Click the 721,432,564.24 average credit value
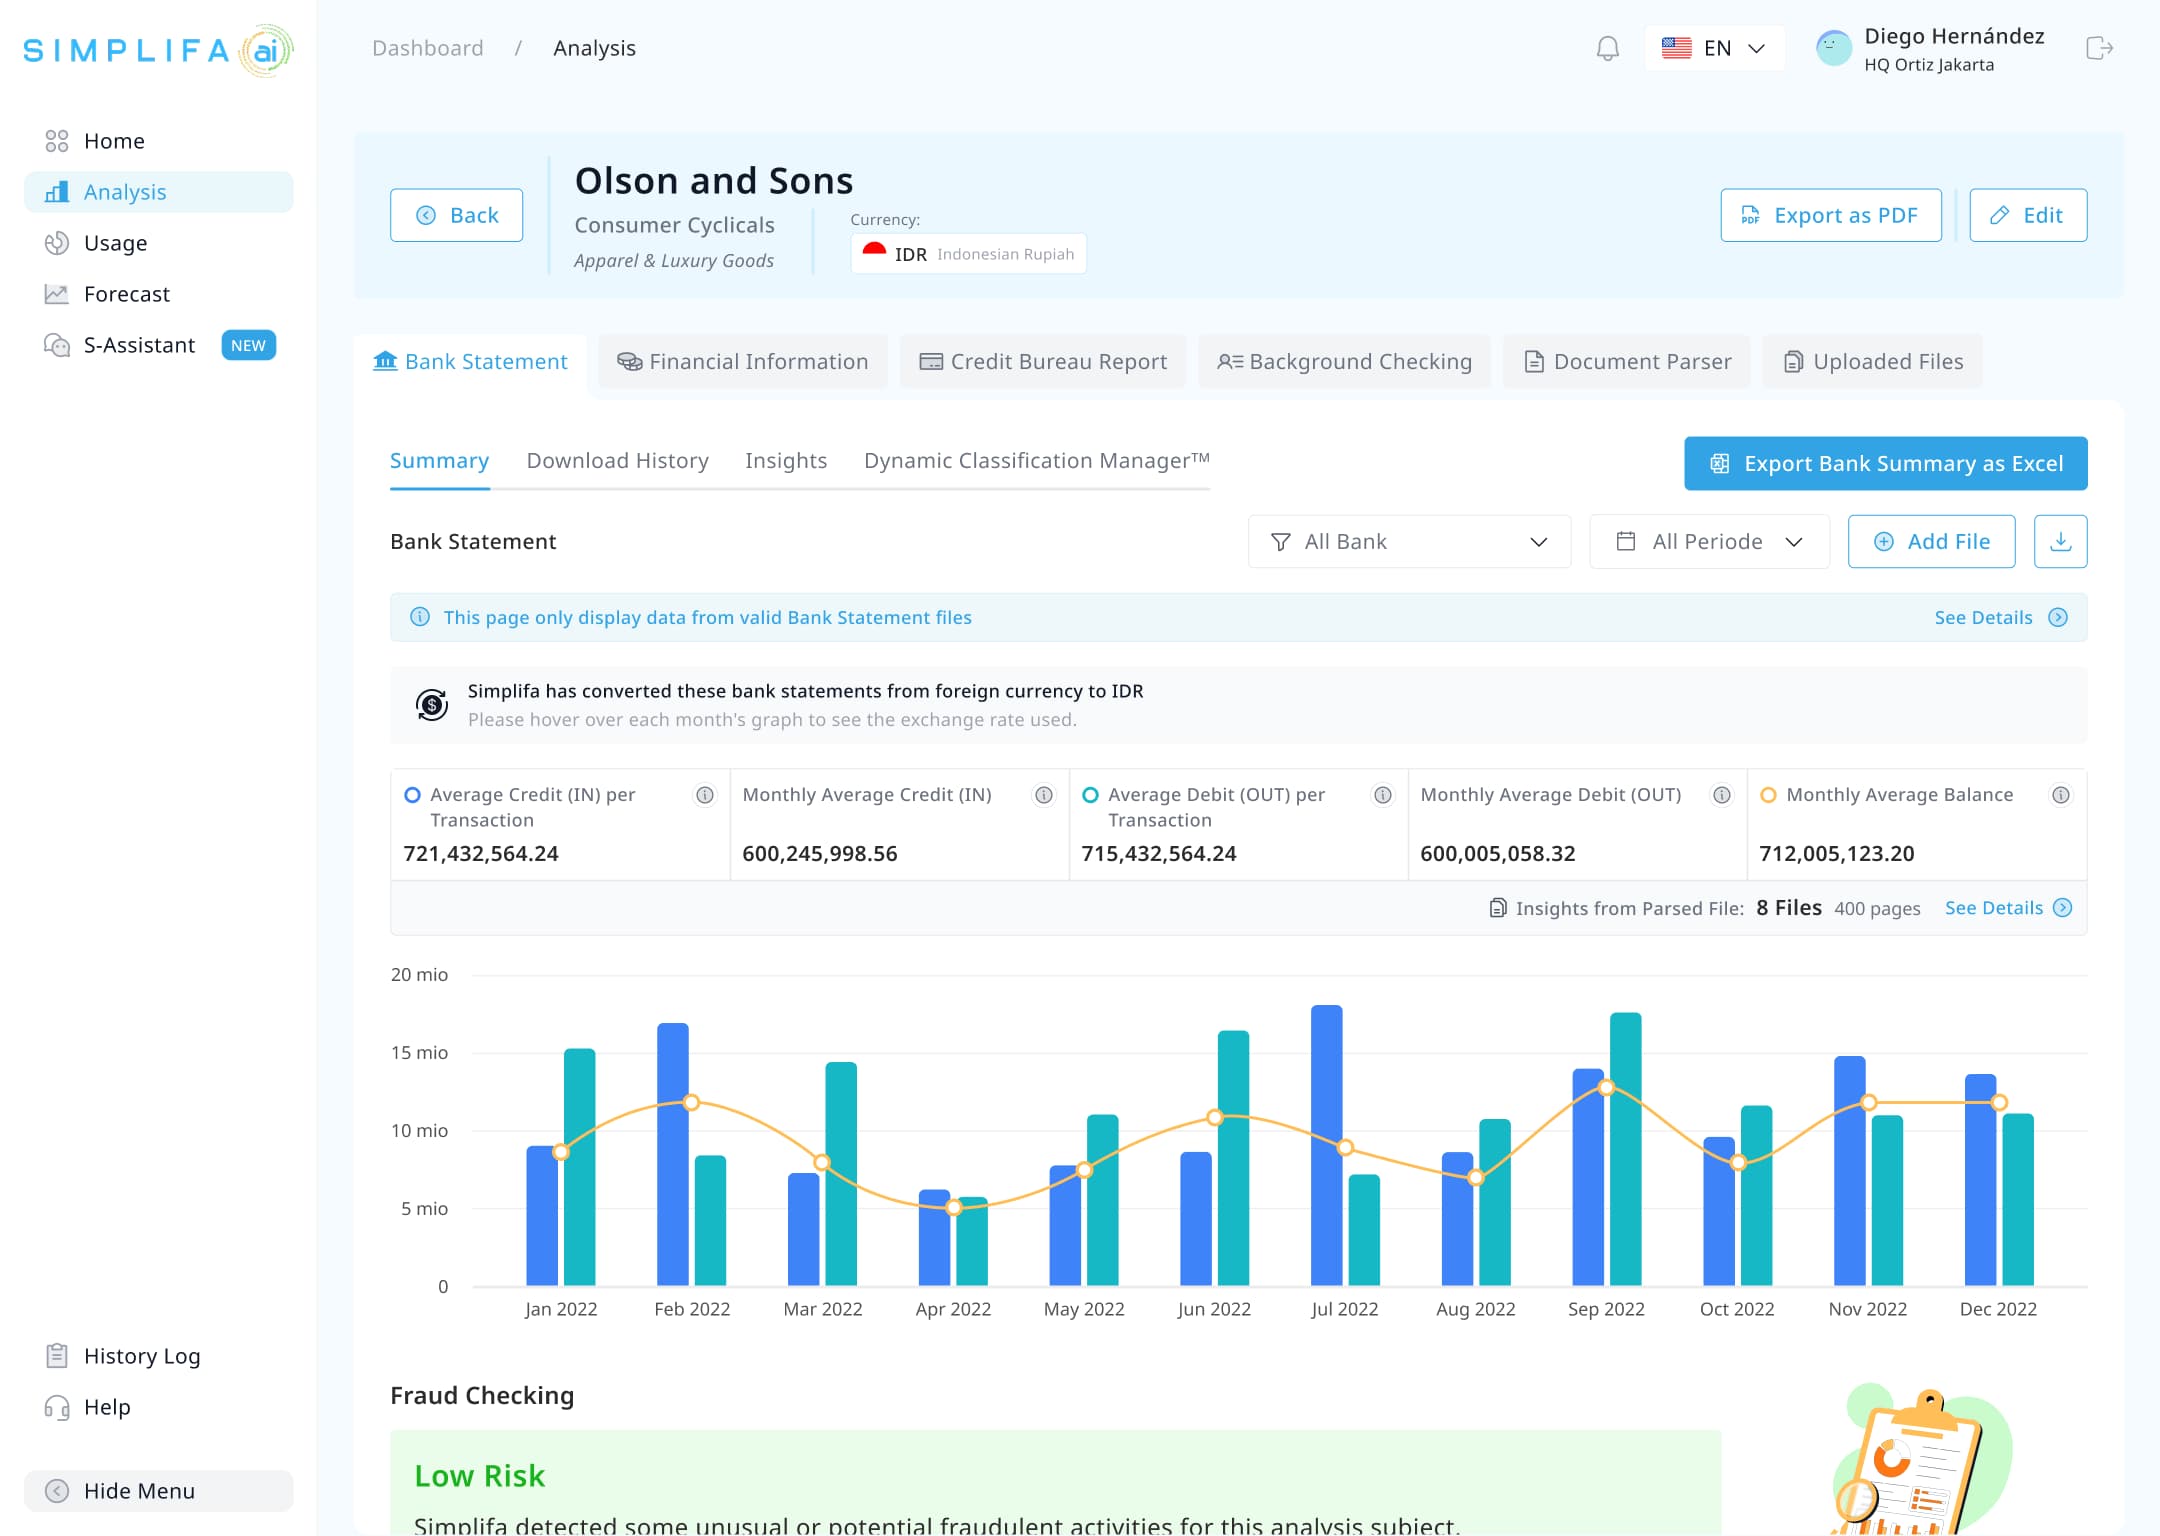2160x1536 pixels. (x=481, y=853)
